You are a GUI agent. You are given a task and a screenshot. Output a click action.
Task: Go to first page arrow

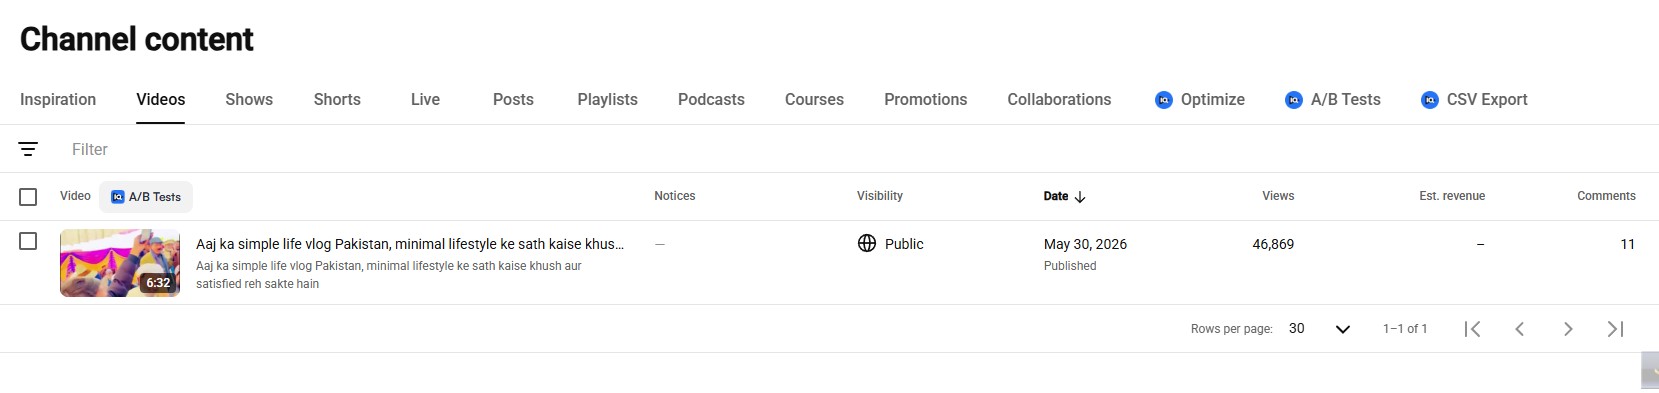1472,329
